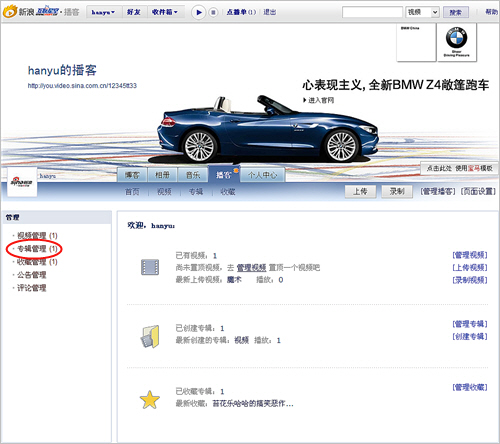
Task: Start the play button in top bar
Action: [199, 12]
